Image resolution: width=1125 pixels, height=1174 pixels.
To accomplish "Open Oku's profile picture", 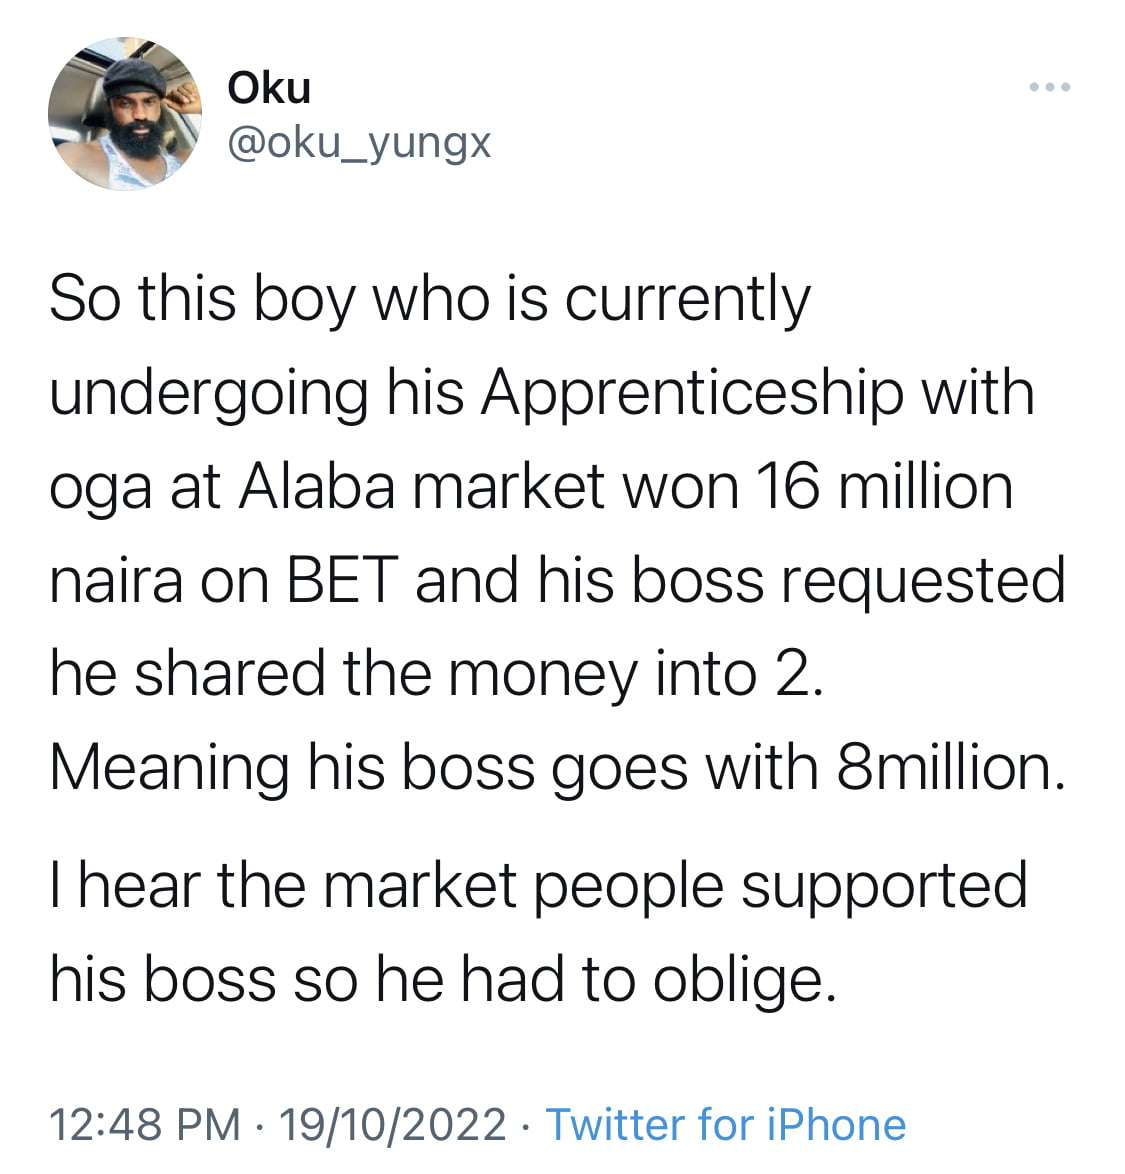I will [x=124, y=113].
